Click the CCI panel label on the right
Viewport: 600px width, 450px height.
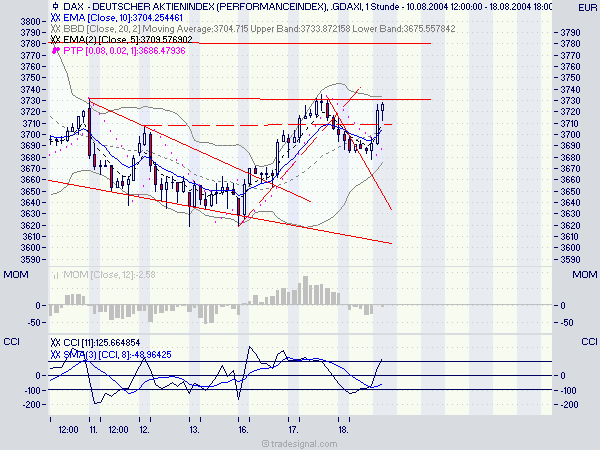[x=589, y=342]
